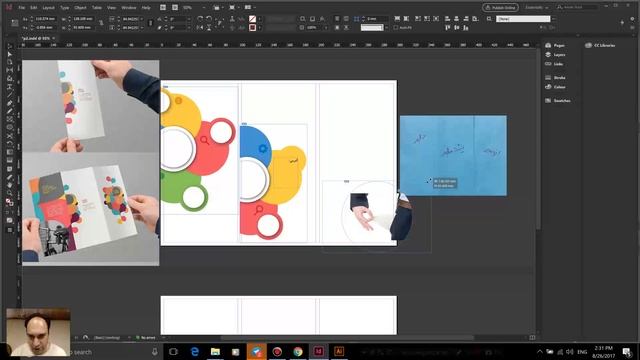
Task: Toggle the constrain width and height link
Action: 101,23
